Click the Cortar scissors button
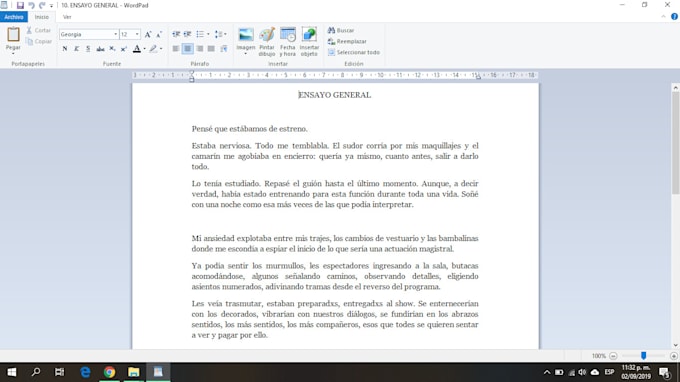 38,30
